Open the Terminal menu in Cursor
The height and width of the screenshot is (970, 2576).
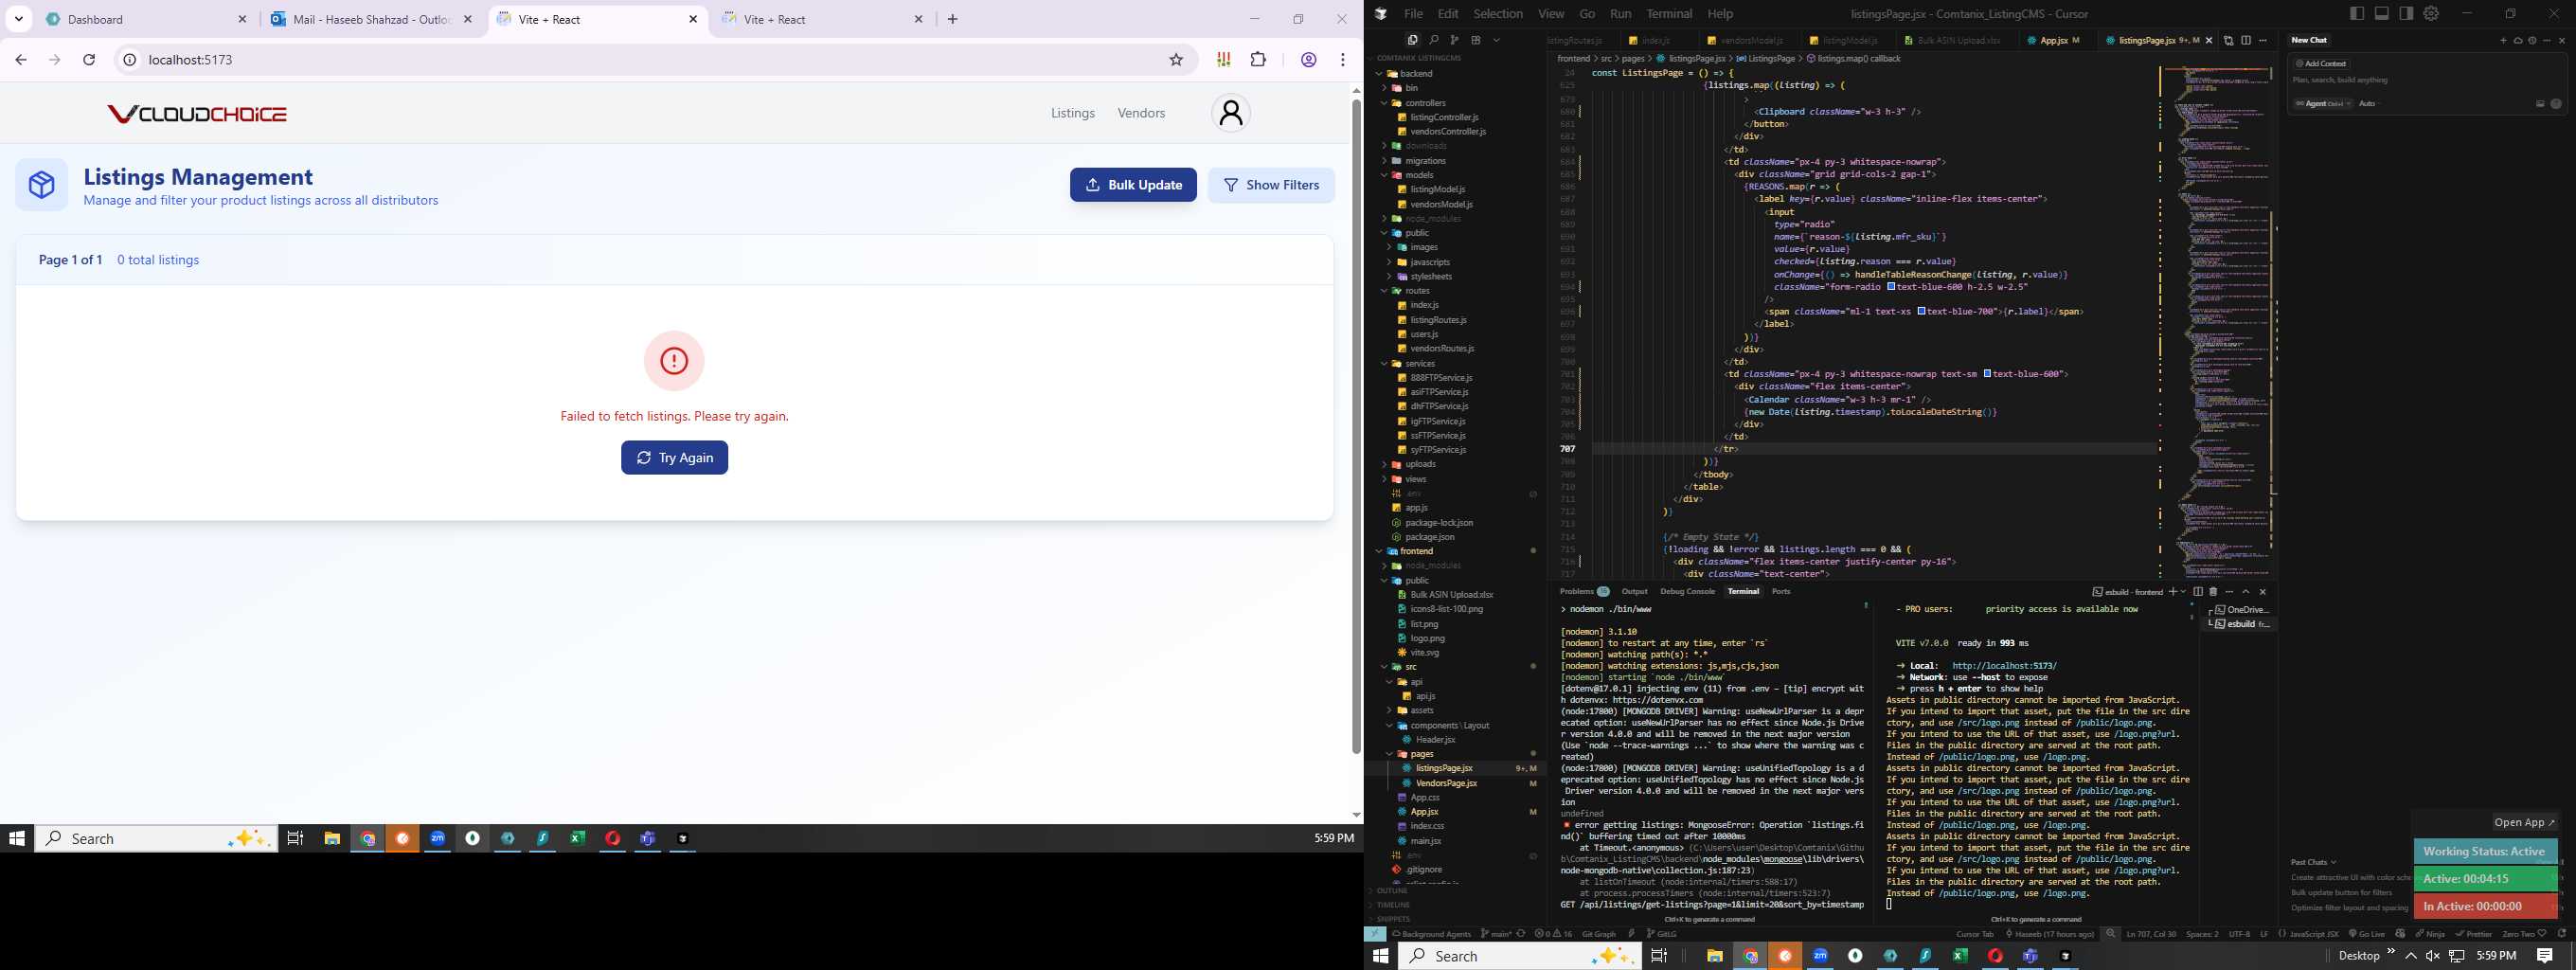[x=1669, y=14]
